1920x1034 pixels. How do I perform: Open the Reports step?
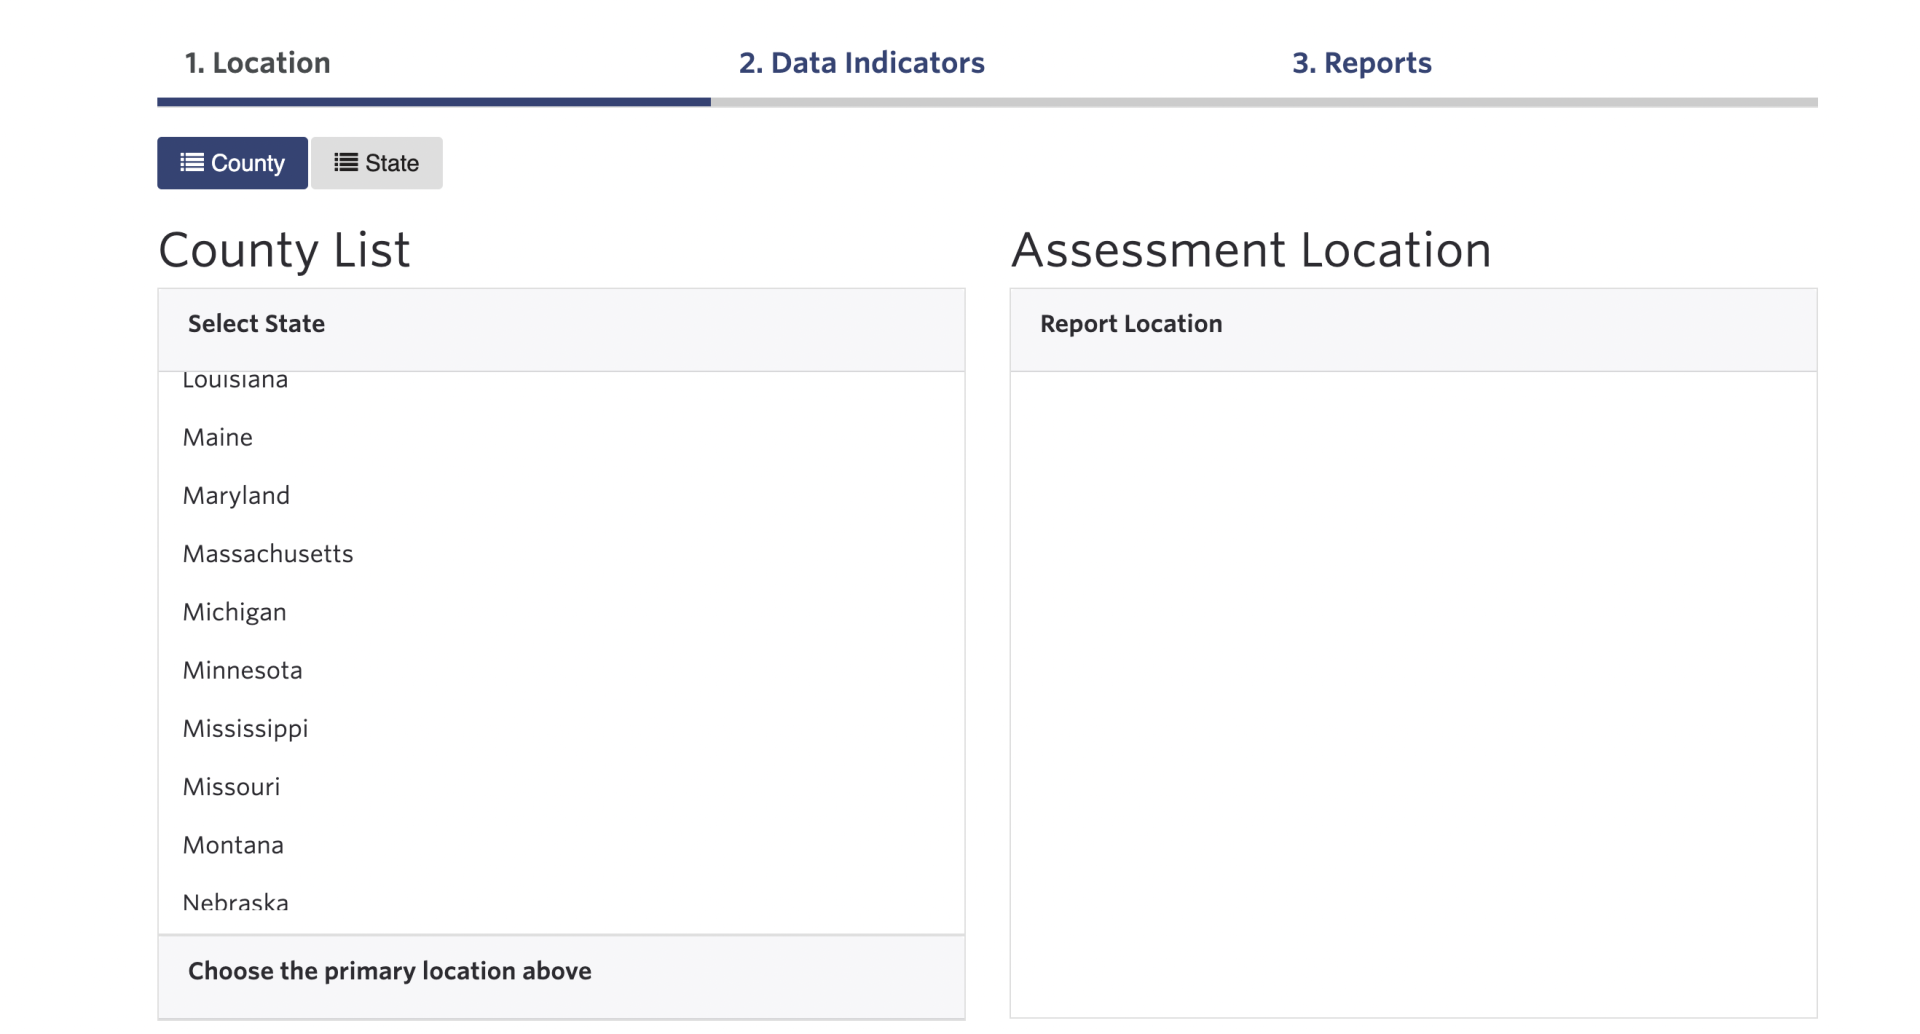[x=1361, y=63]
